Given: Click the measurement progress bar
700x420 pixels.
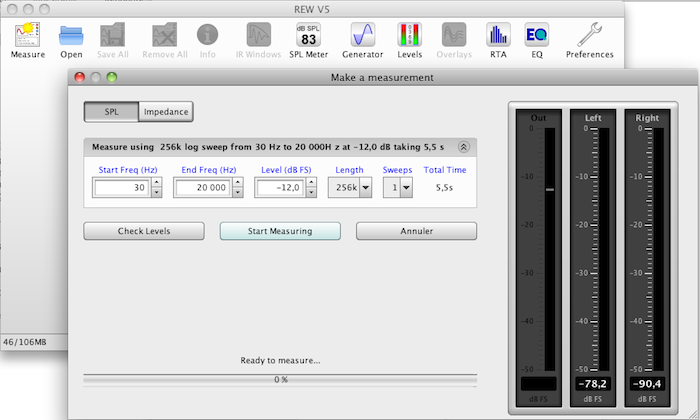Looking at the screenshot, I should tap(280, 380).
